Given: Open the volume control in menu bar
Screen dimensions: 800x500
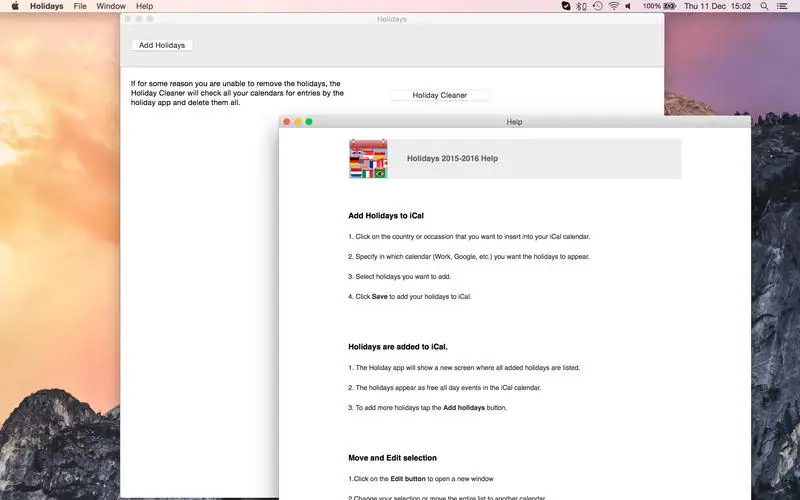Looking at the screenshot, I should (x=629, y=6).
